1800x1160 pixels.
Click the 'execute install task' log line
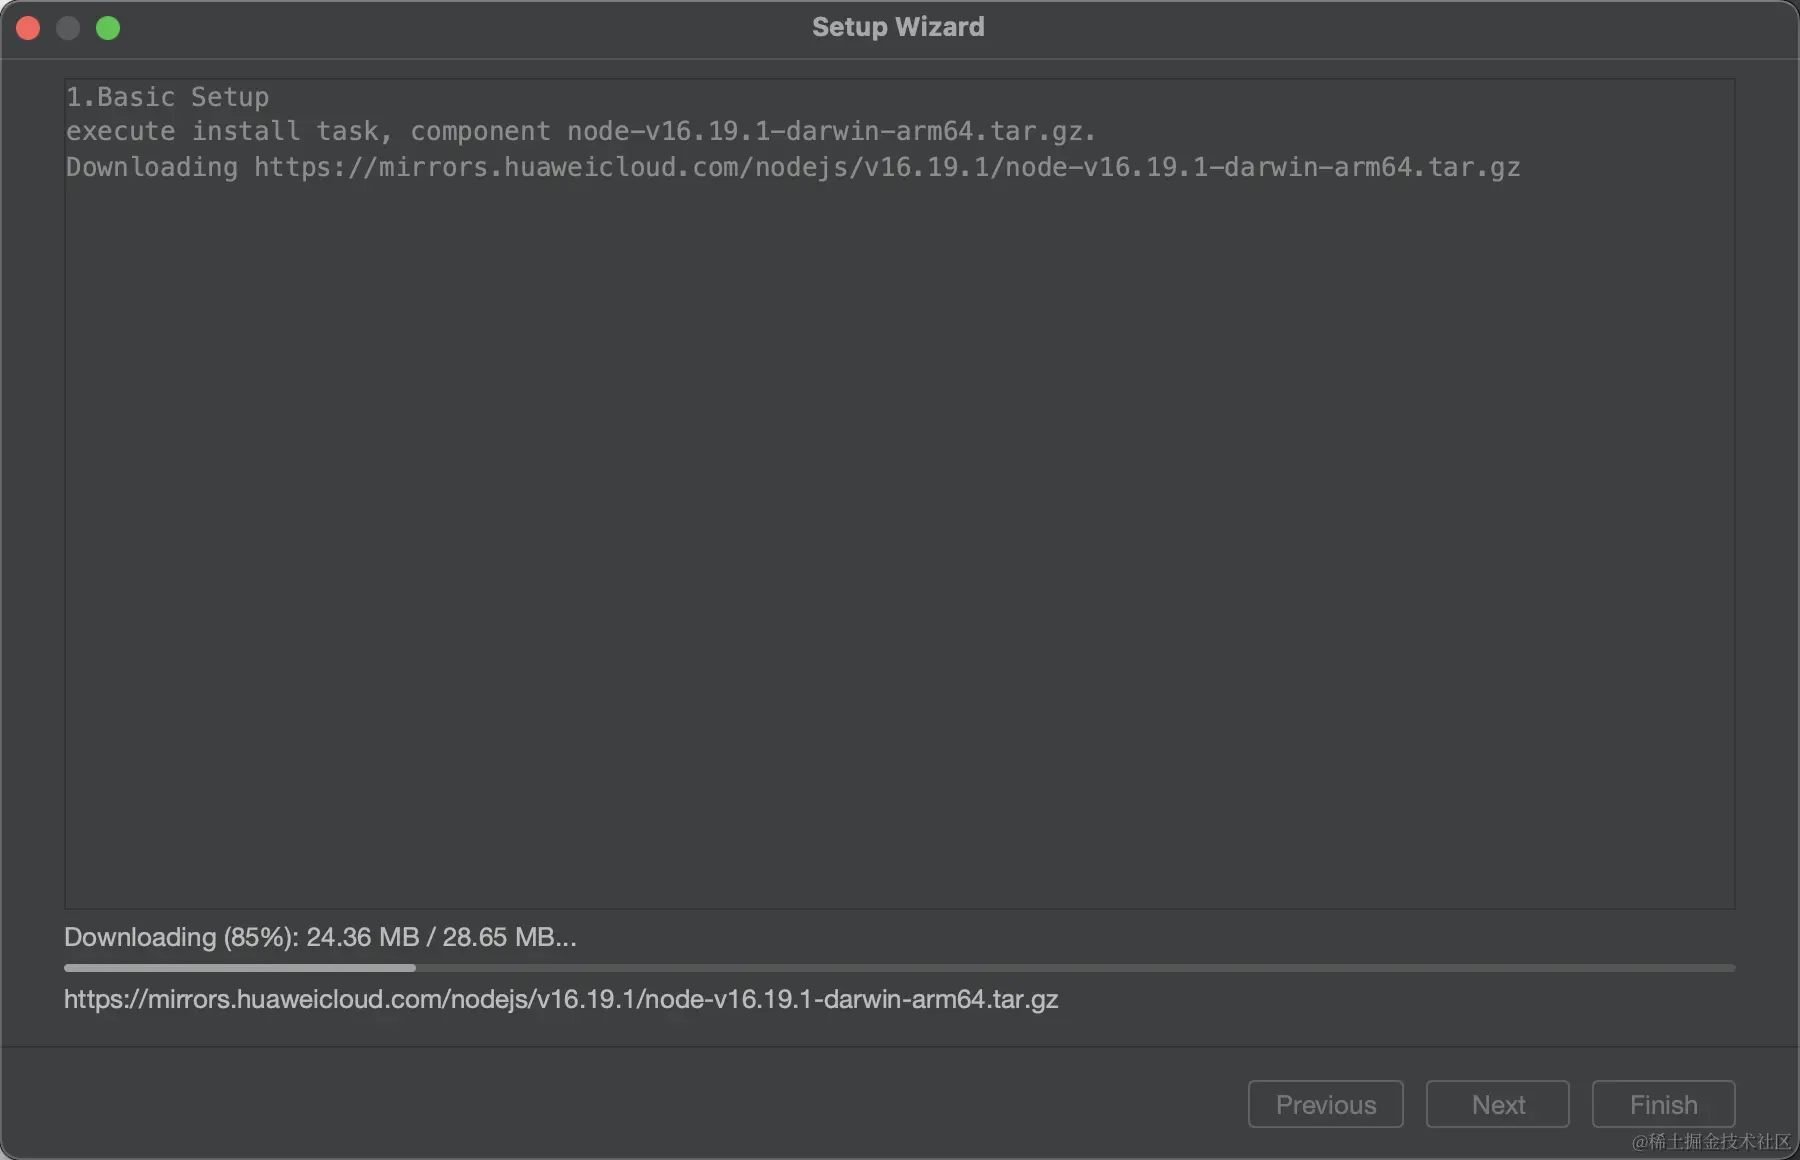581,131
